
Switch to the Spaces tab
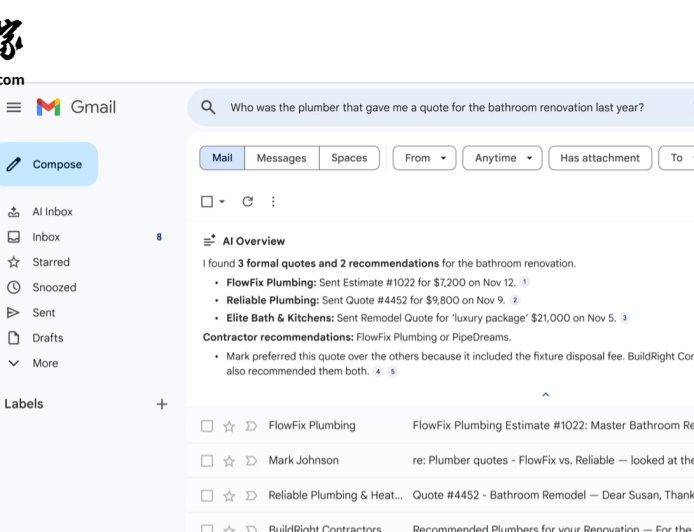point(349,158)
